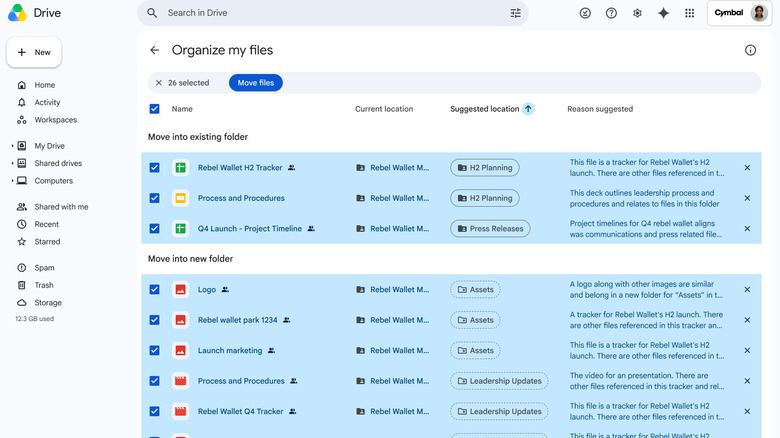Open the info details icon
Viewport: 780px width, 438px height.
click(x=750, y=50)
